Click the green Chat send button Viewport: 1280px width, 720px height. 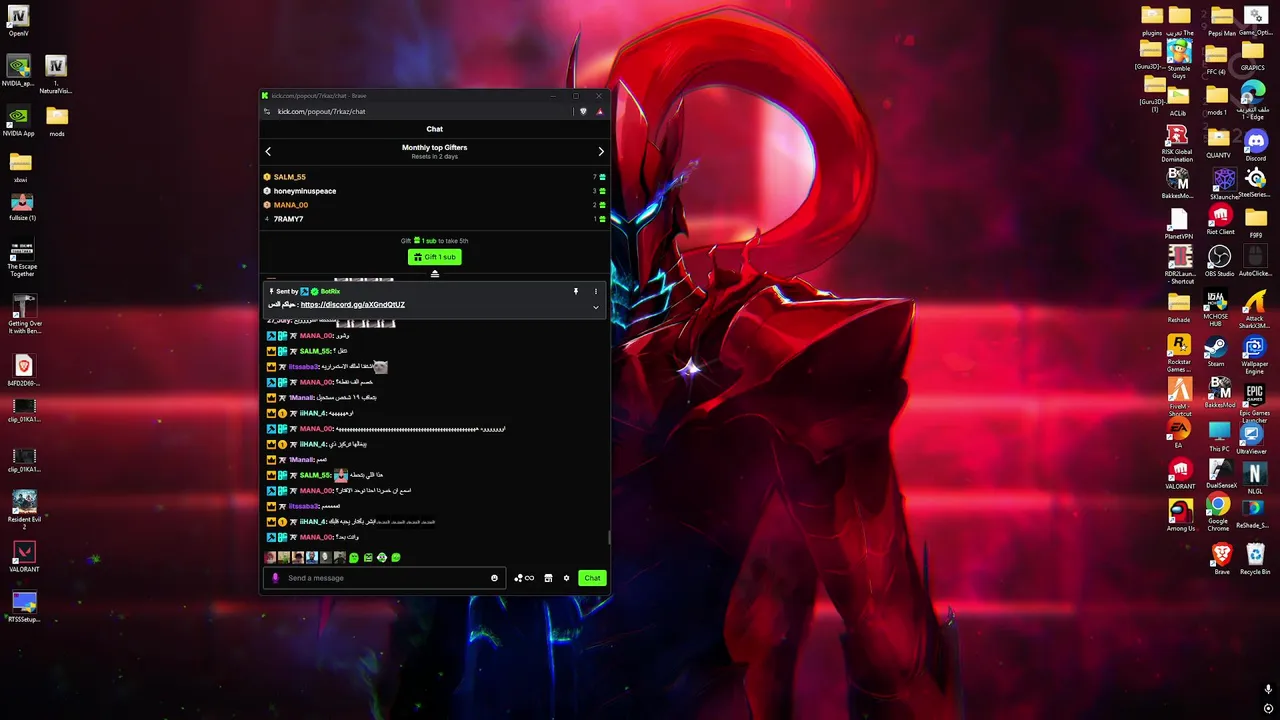pos(592,578)
